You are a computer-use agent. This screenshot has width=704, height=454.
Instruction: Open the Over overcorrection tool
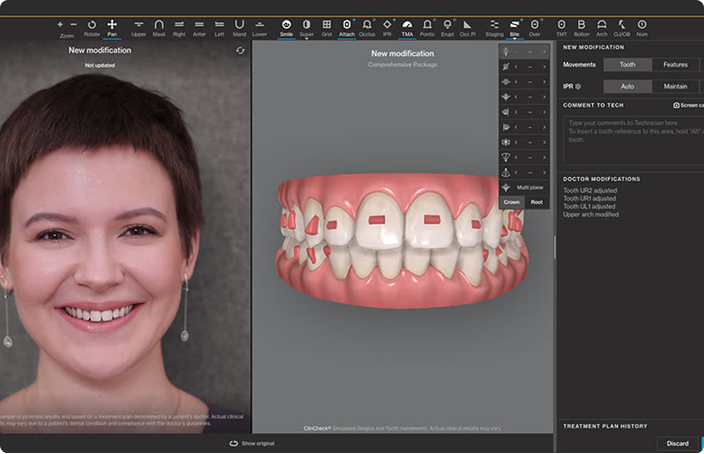click(x=535, y=27)
